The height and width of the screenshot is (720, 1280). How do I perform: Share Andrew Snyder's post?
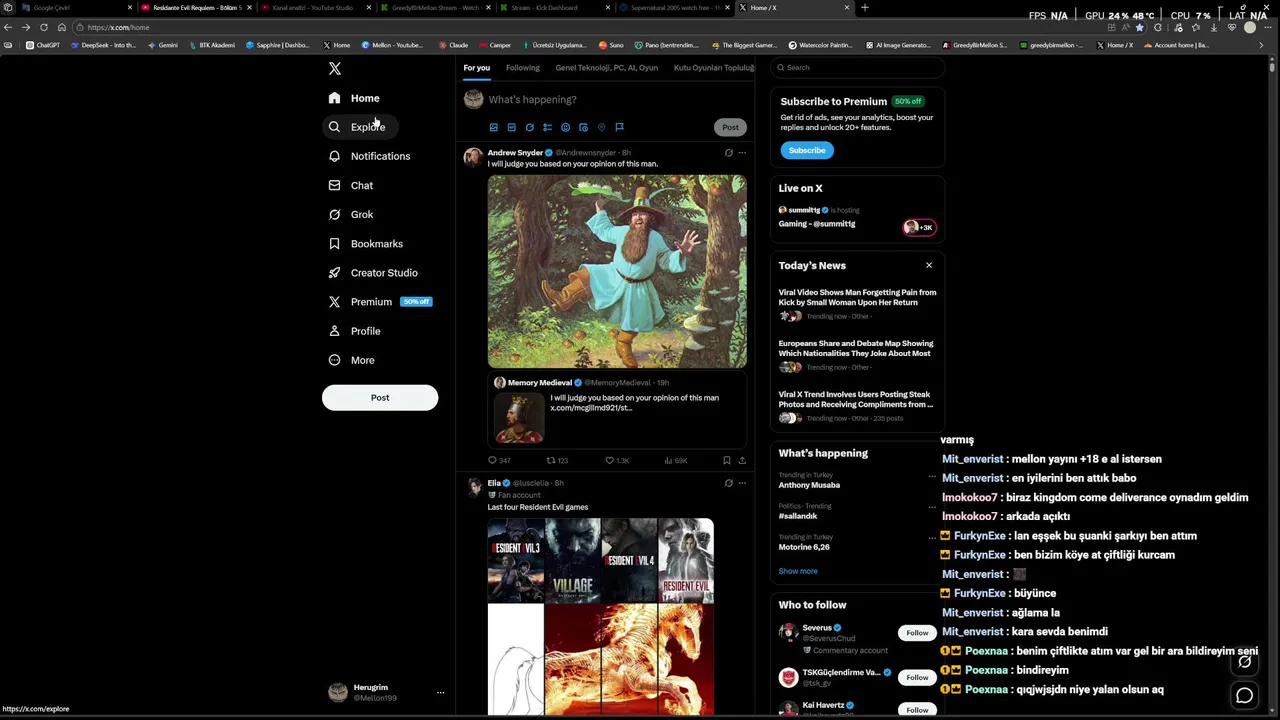[x=742, y=460]
